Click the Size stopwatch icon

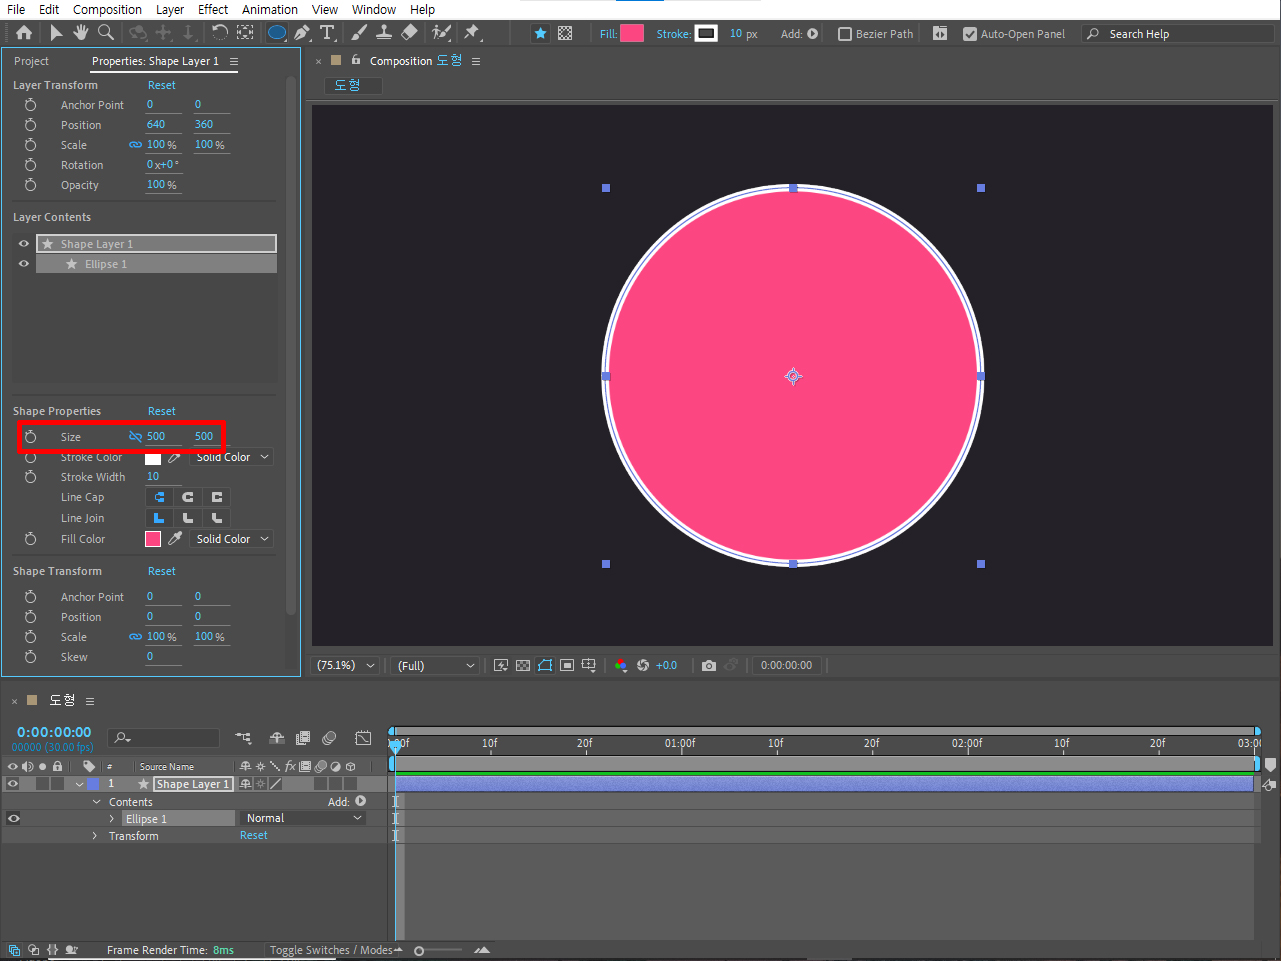31,437
